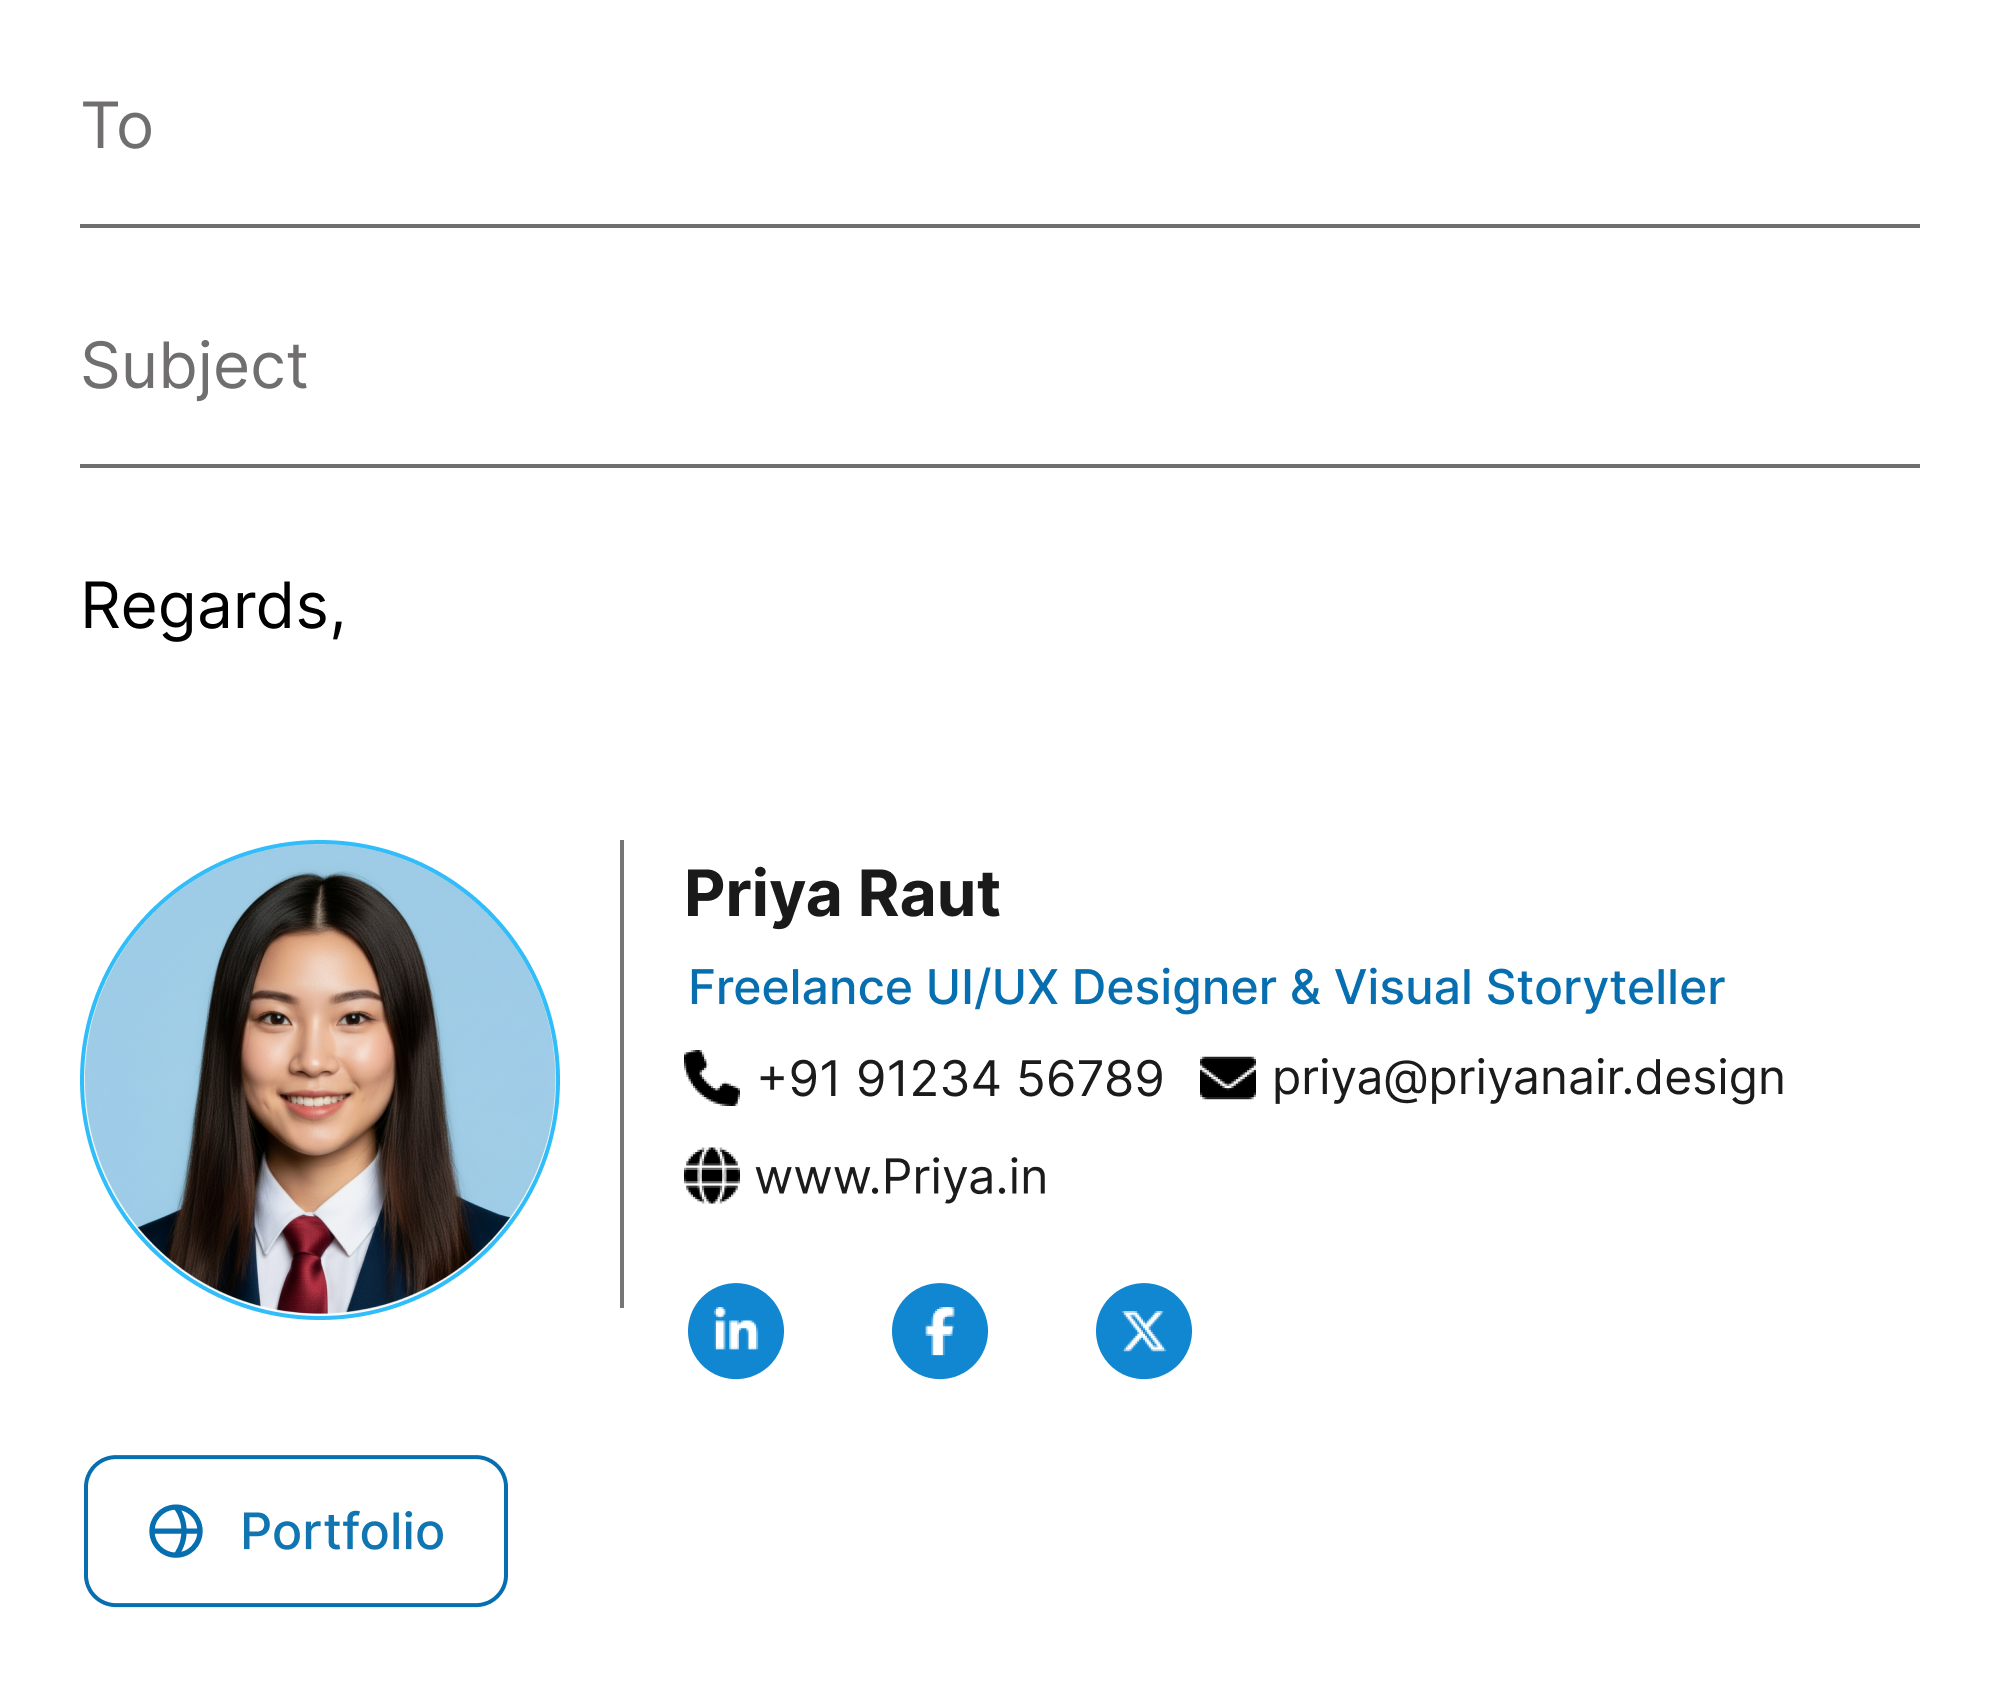Open the X social icon
Viewport: 2000px width, 1708px height.
pos(1144,1331)
